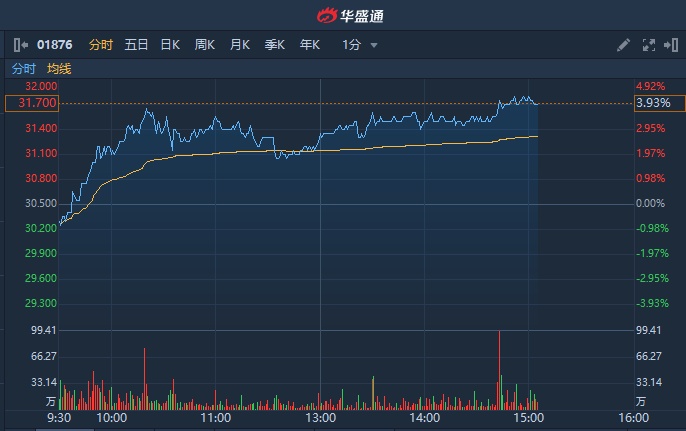Switch to the 分时 intraday tab
This screenshot has width=686, height=431.
pyautogui.click(x=101, y=45)
